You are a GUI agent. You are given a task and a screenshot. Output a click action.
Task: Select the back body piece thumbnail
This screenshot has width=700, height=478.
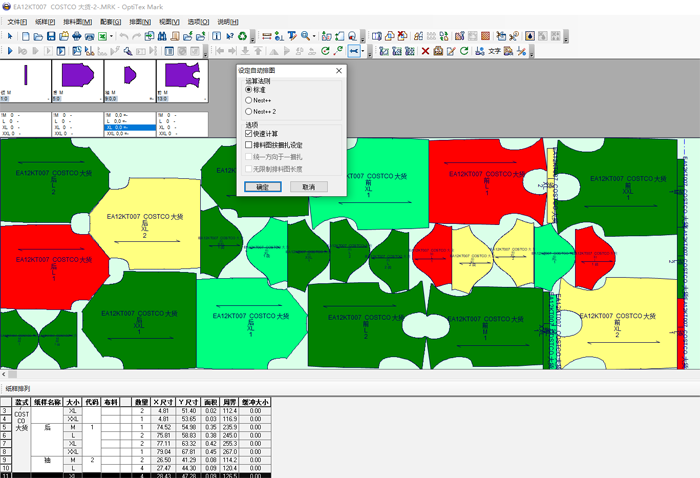click(78, 81)
